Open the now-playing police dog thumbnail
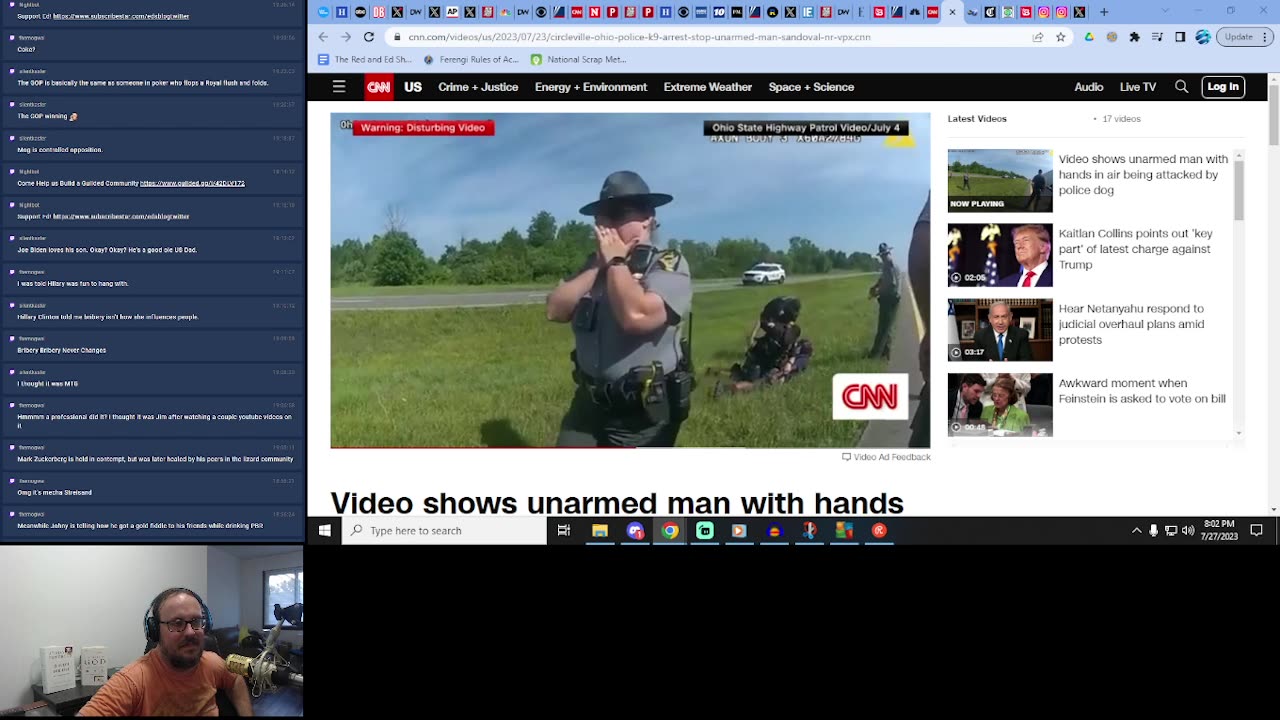Image resolution: width=1280 pixels, height=720 pixels. (1000, 181)
